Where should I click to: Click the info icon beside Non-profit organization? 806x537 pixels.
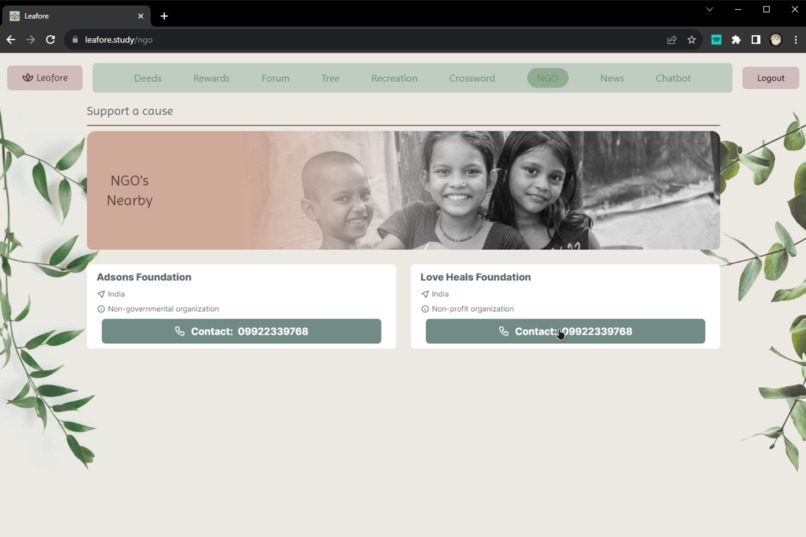[425, 309]
